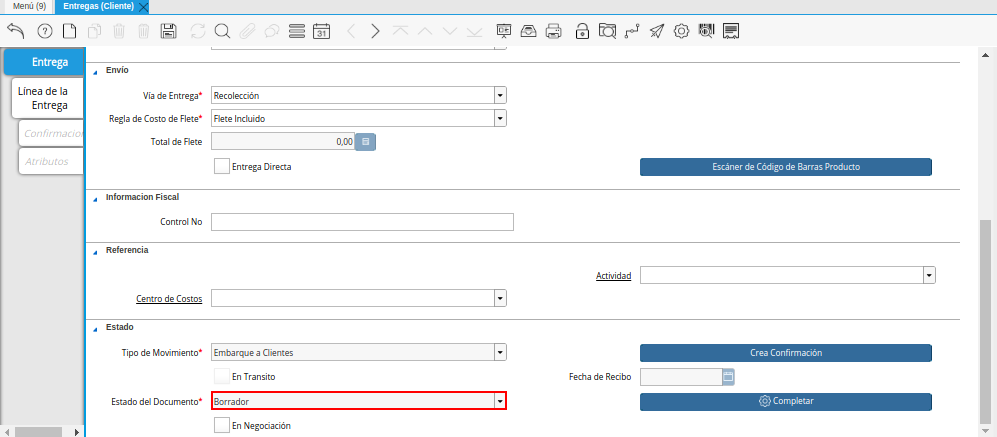This screenshot has width=997, height=437.
Task: Click the horizontal scrollbar thumb under tabs
Action: (x=39, y=432)
